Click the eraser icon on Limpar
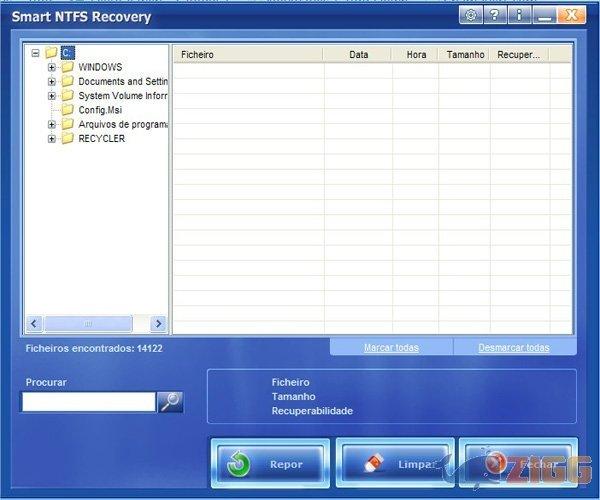 [375, 463]
